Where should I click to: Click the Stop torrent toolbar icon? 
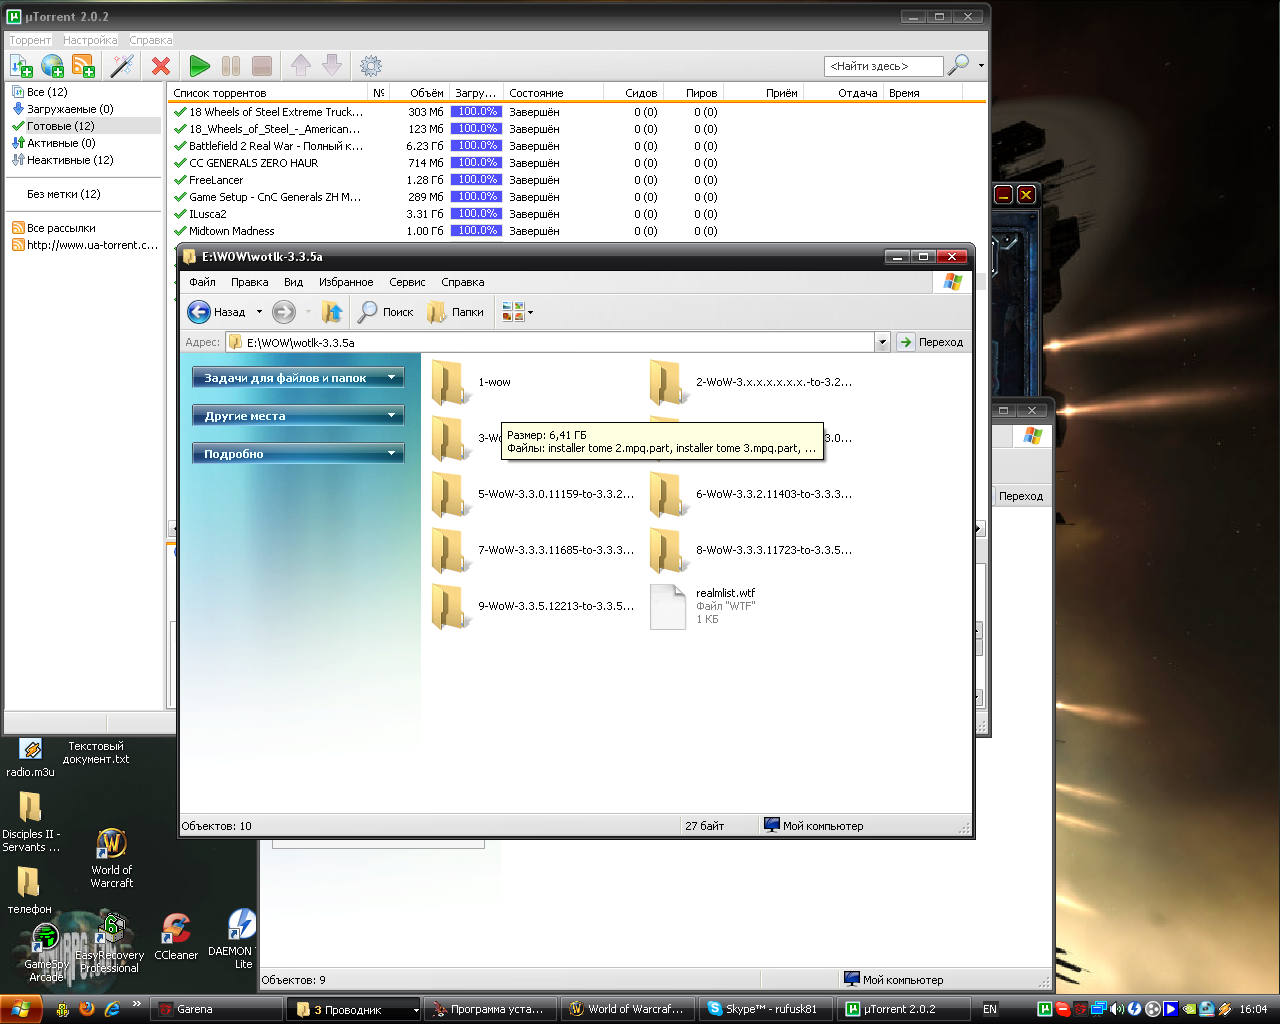point(262,66)
